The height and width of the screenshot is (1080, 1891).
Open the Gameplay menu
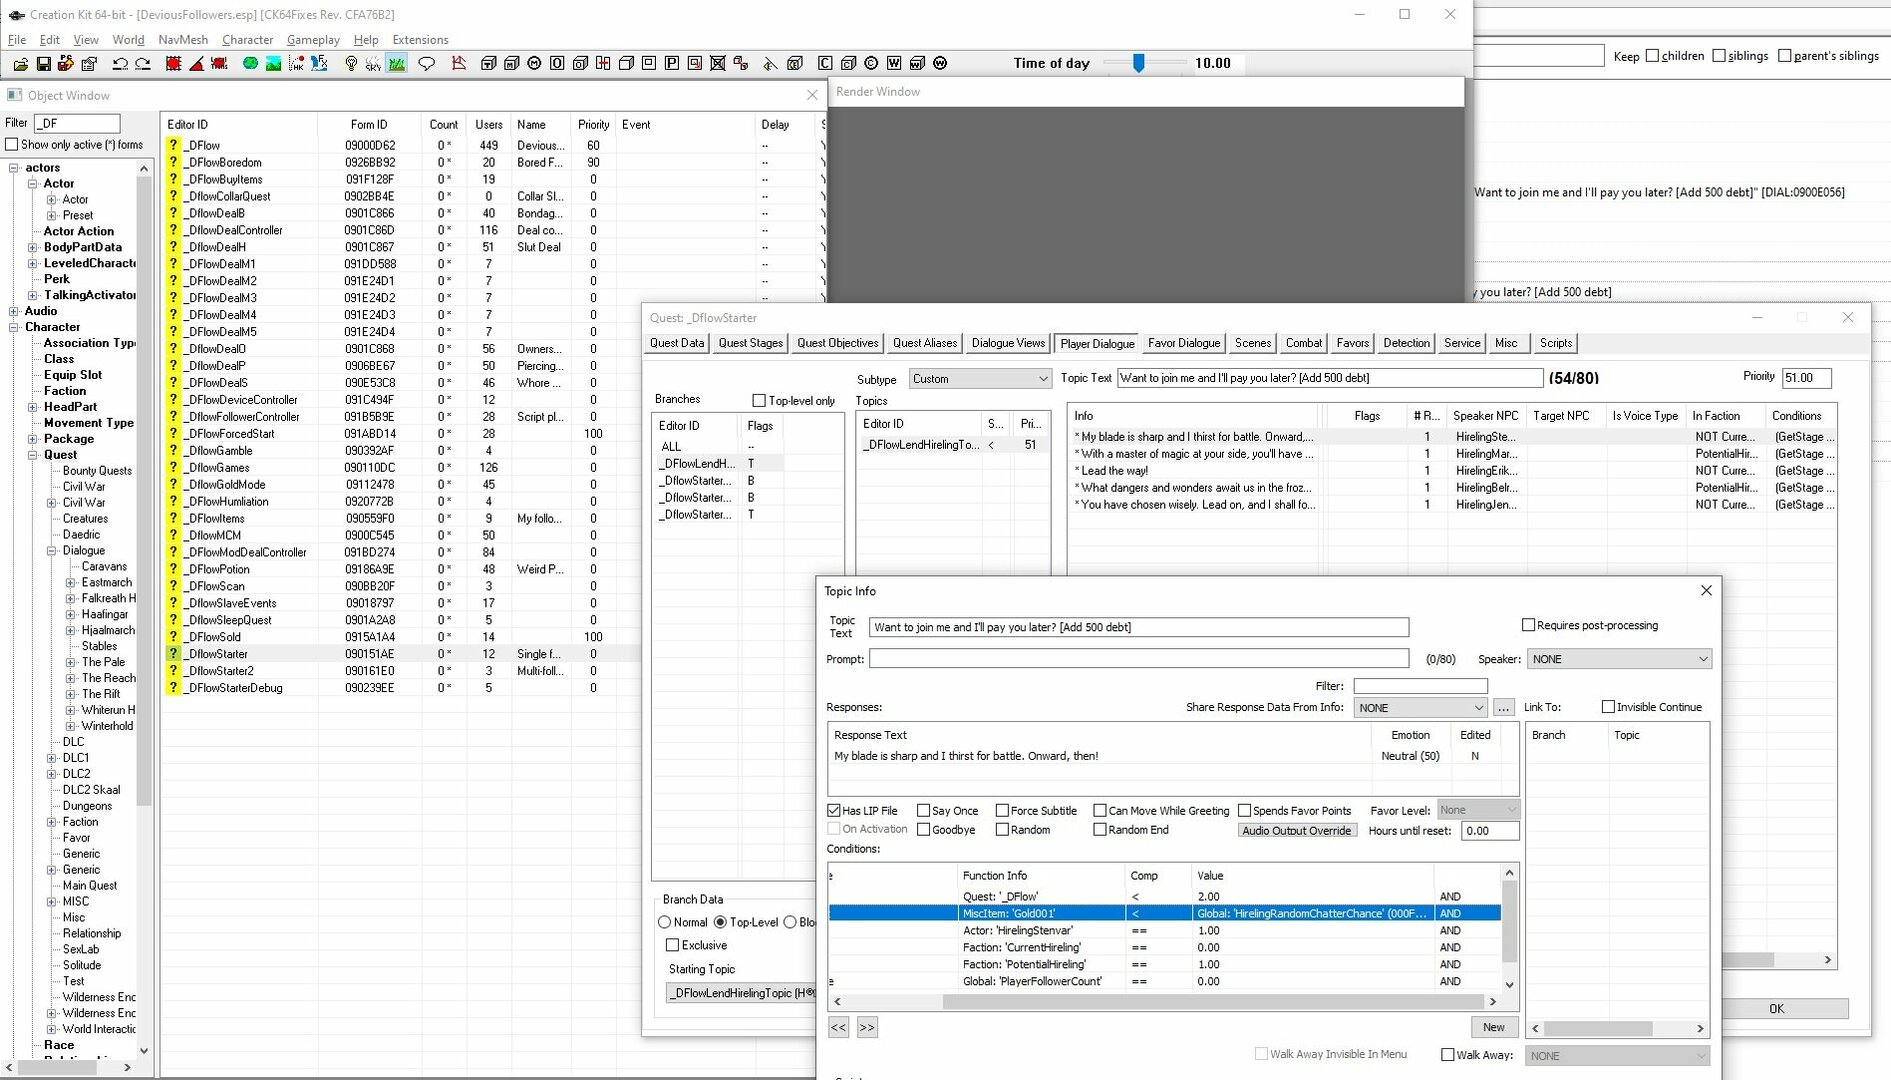click(x=313, y=40)
